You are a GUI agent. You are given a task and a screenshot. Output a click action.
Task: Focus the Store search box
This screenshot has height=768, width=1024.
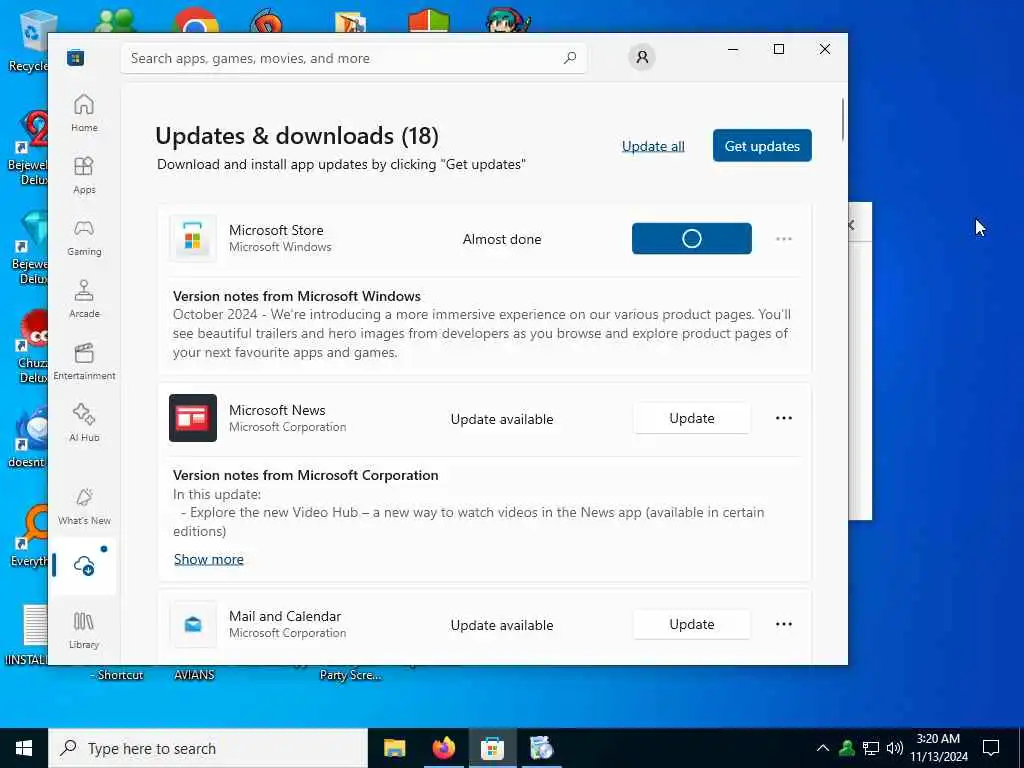pos(353,58)
